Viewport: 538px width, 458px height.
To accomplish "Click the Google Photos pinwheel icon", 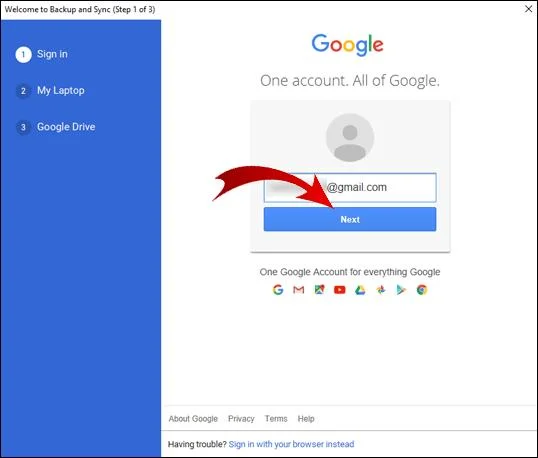I will click(x=381, y=290).
